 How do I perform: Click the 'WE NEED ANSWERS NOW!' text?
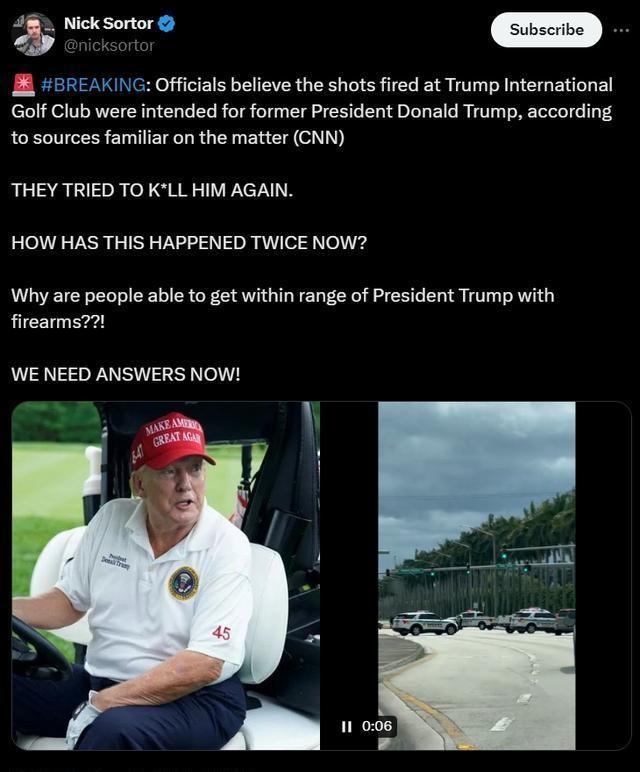[x=126, y=374]
